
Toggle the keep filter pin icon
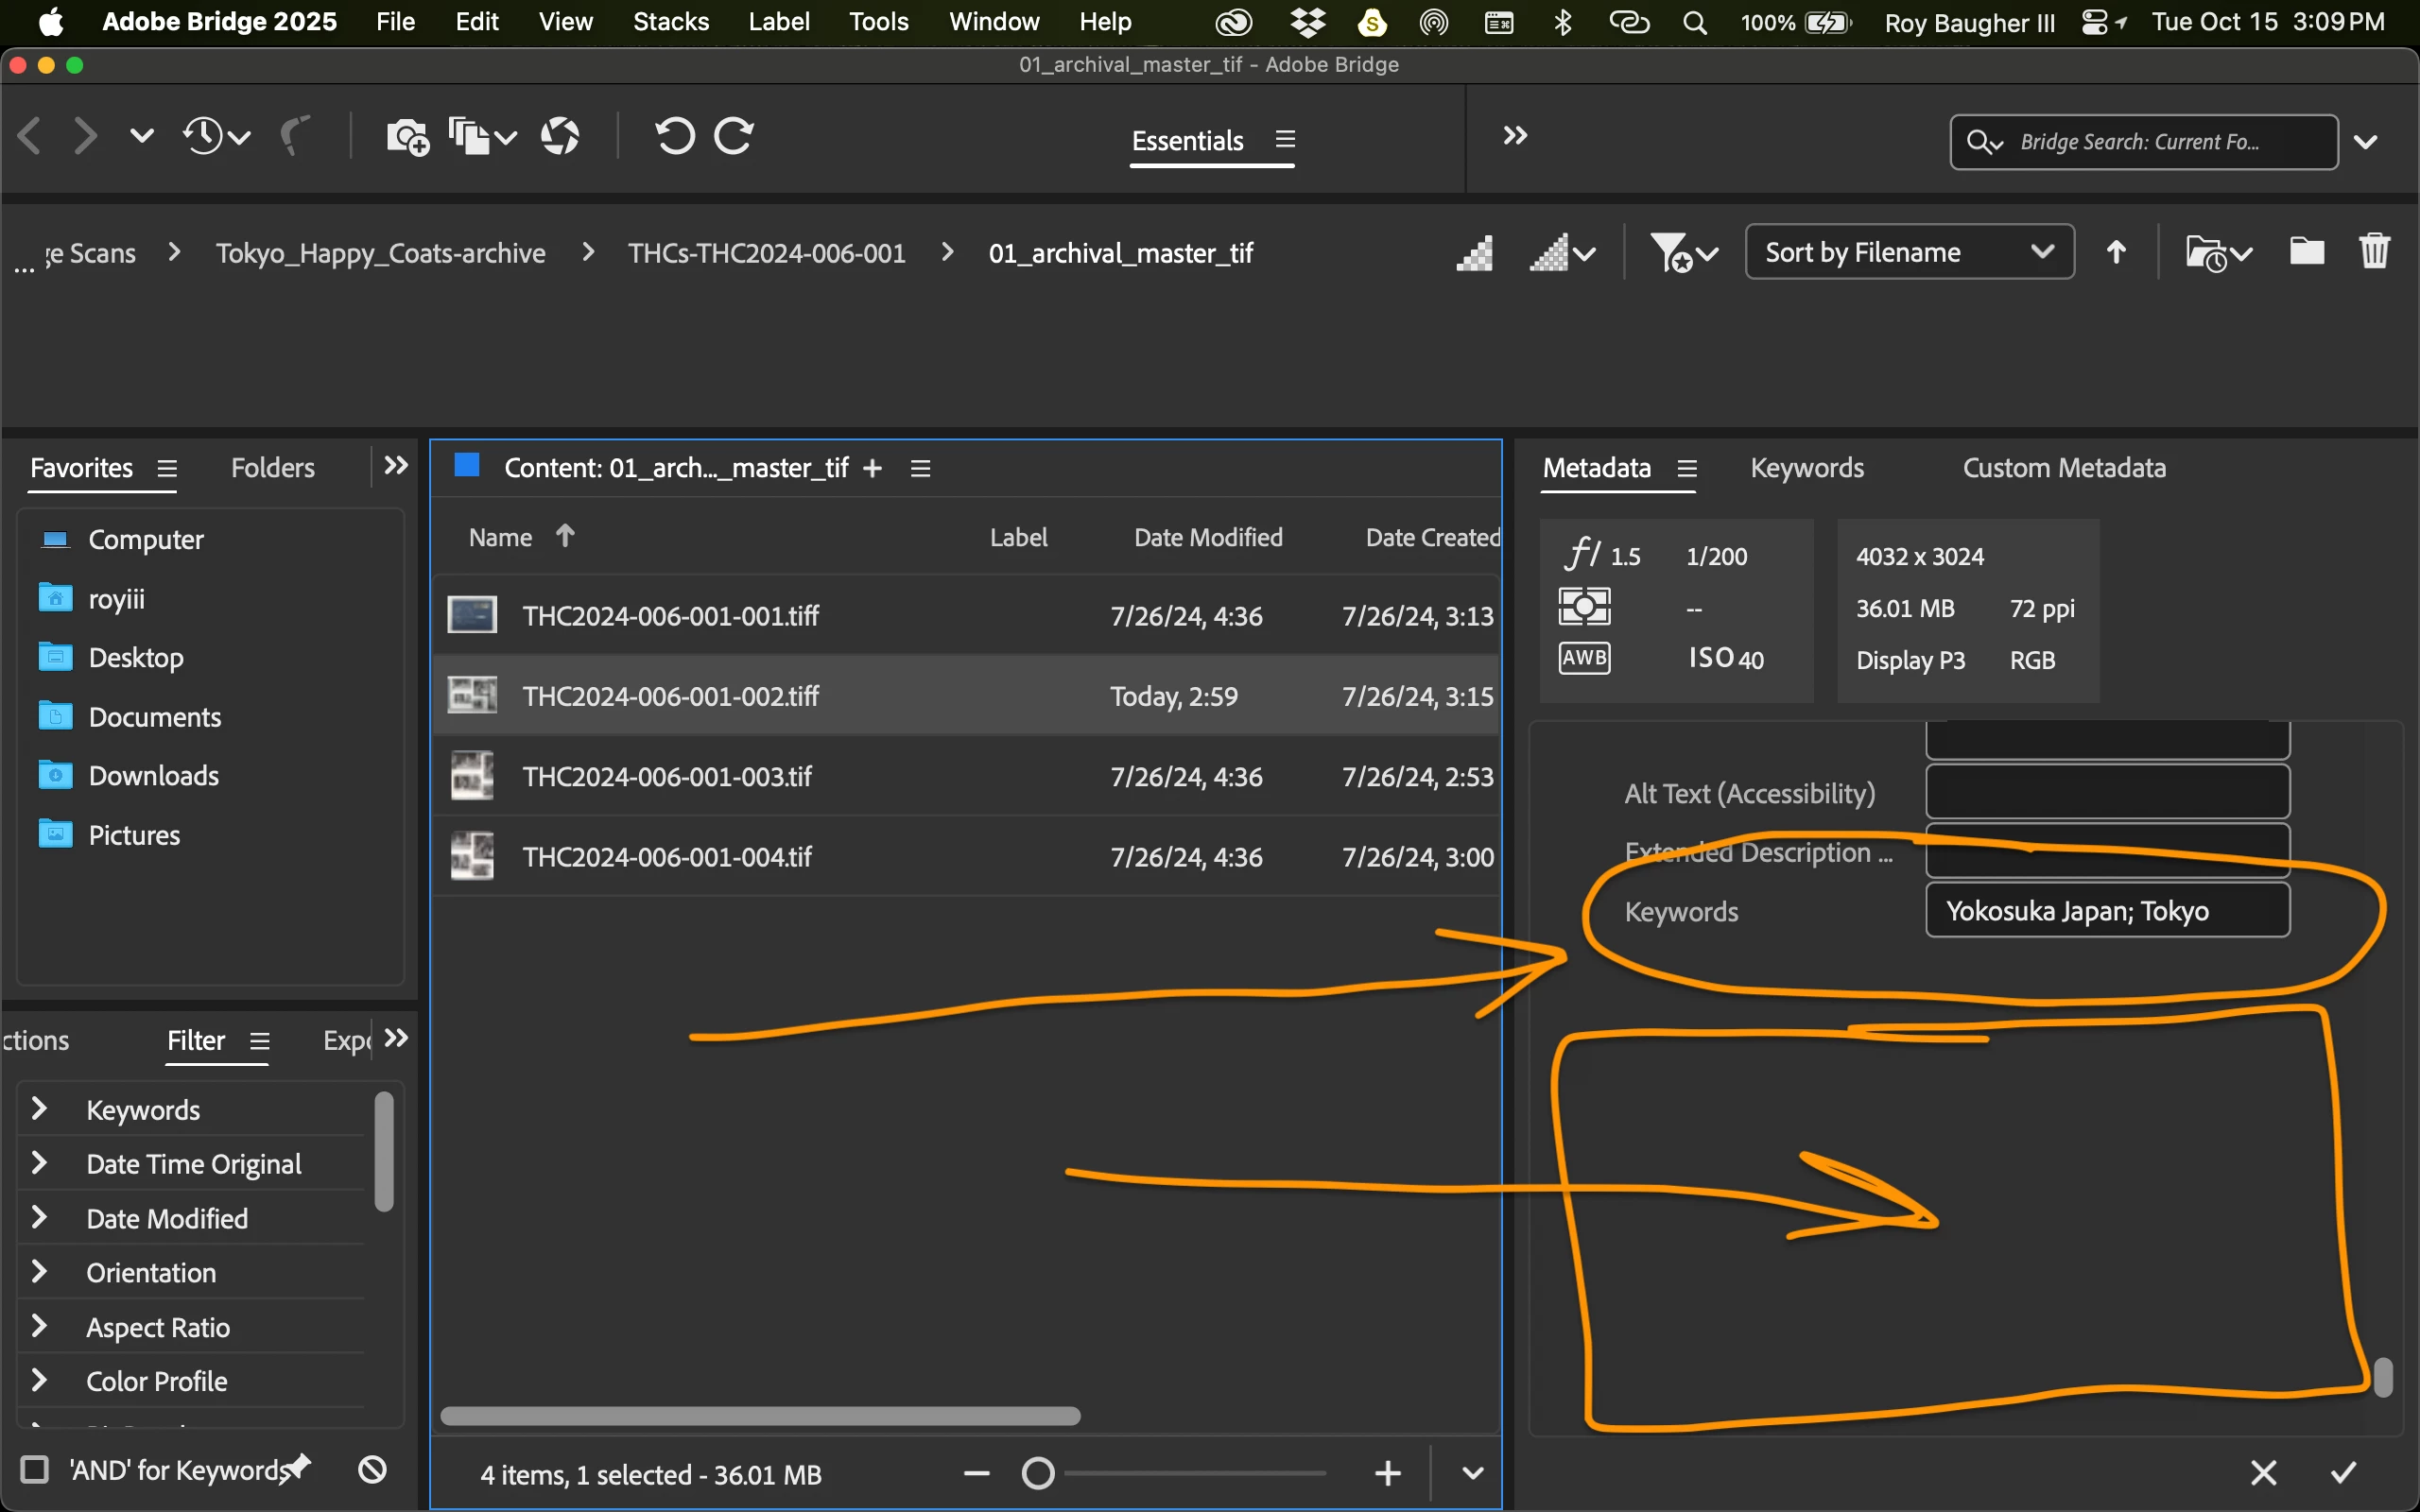point(299,1467)
